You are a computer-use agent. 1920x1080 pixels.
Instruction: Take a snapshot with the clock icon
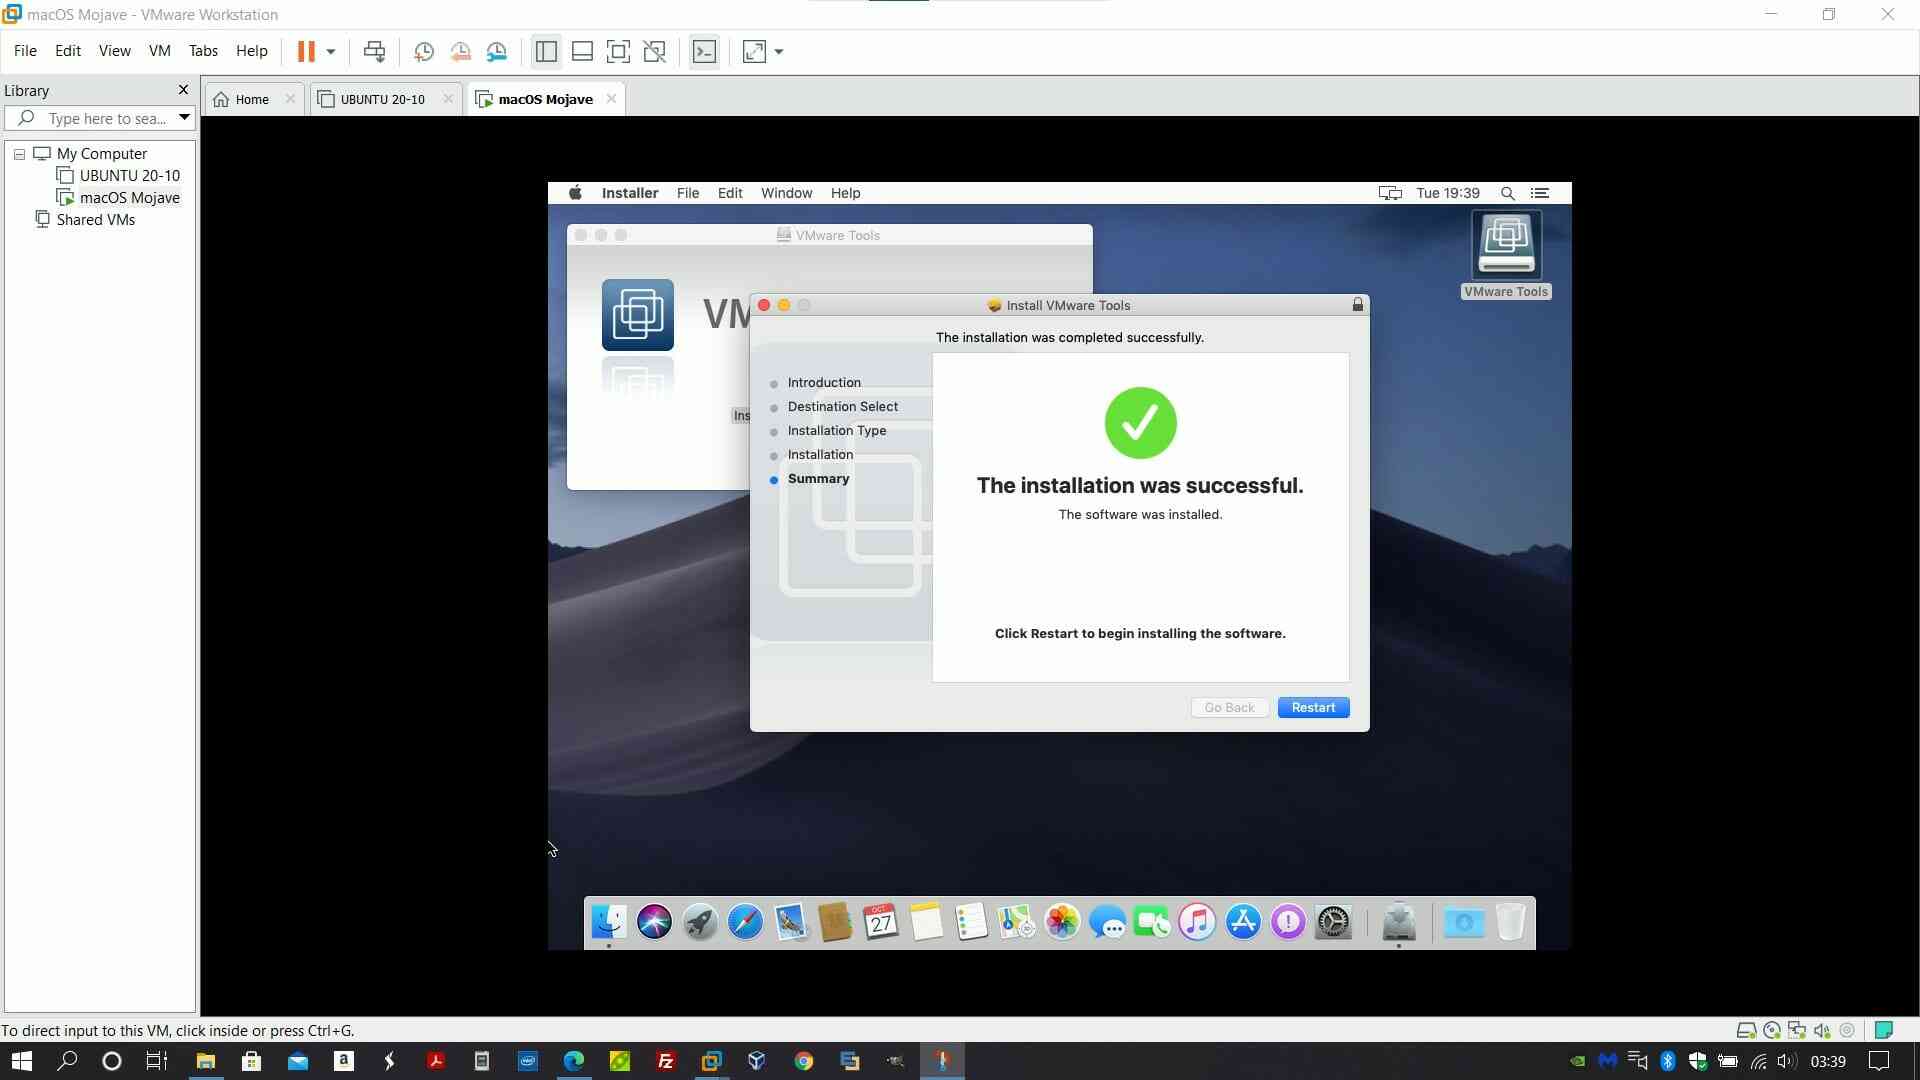[x=423, y=51]
